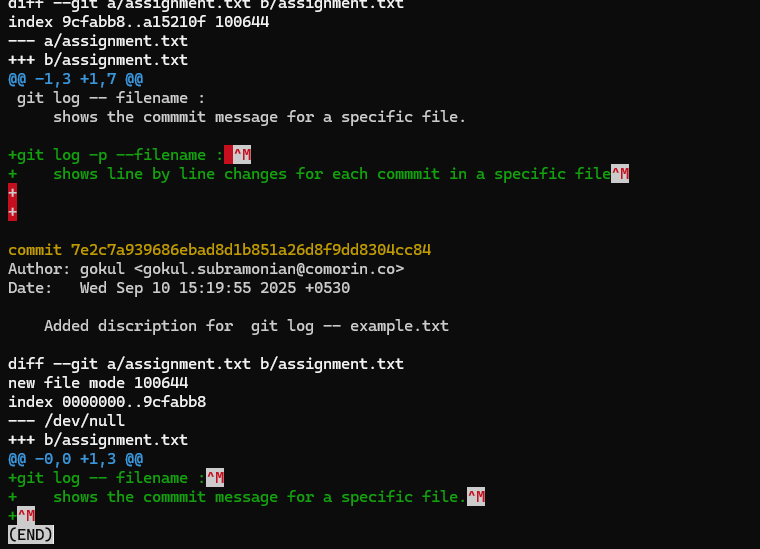The image size is (760, 549).
Task: Click the "index 0000000..9cfabb8" line
Action: [x=107, y=402]
